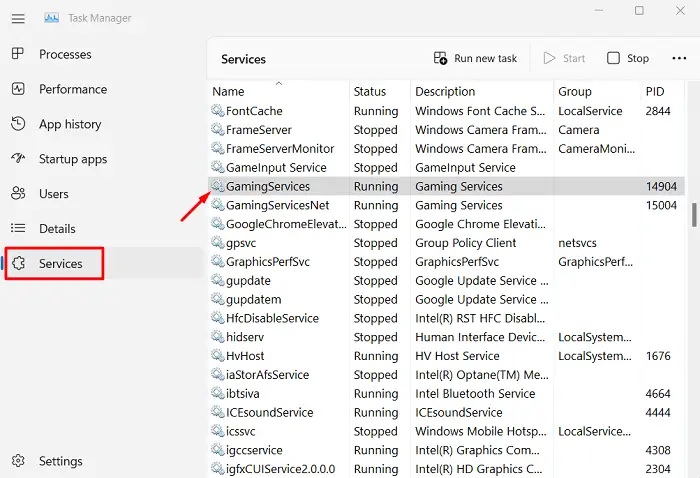Select the App history clock icon

pos(18,124)
